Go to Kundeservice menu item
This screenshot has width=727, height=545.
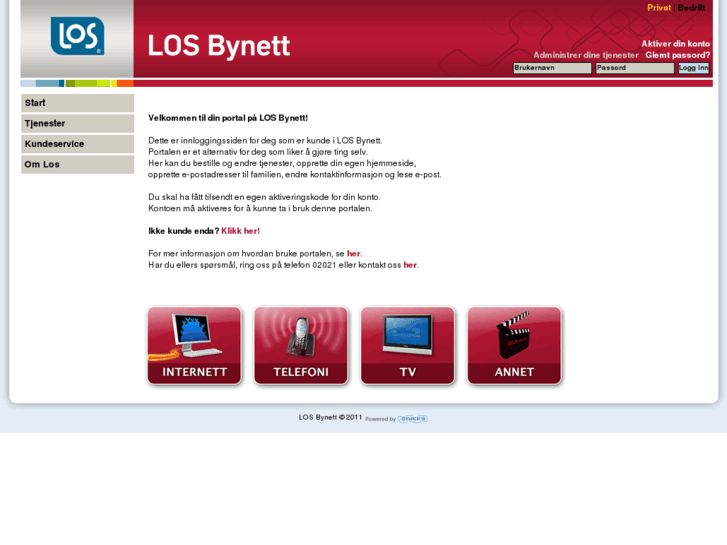[77, 144]
